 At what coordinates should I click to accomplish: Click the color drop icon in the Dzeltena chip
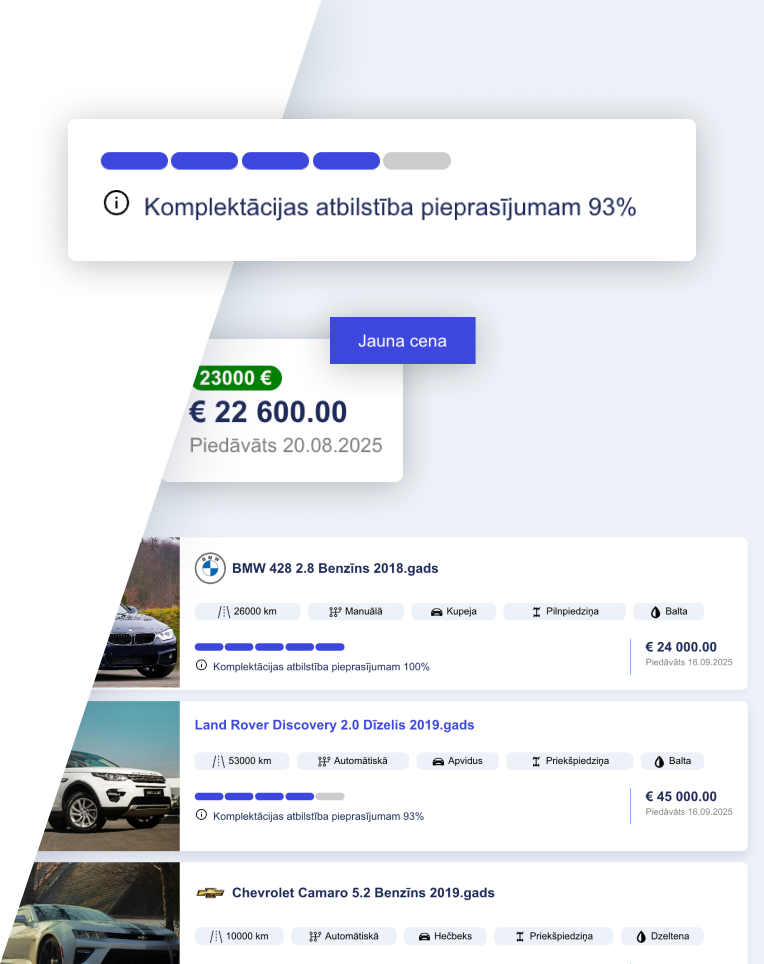pos(641,937)
